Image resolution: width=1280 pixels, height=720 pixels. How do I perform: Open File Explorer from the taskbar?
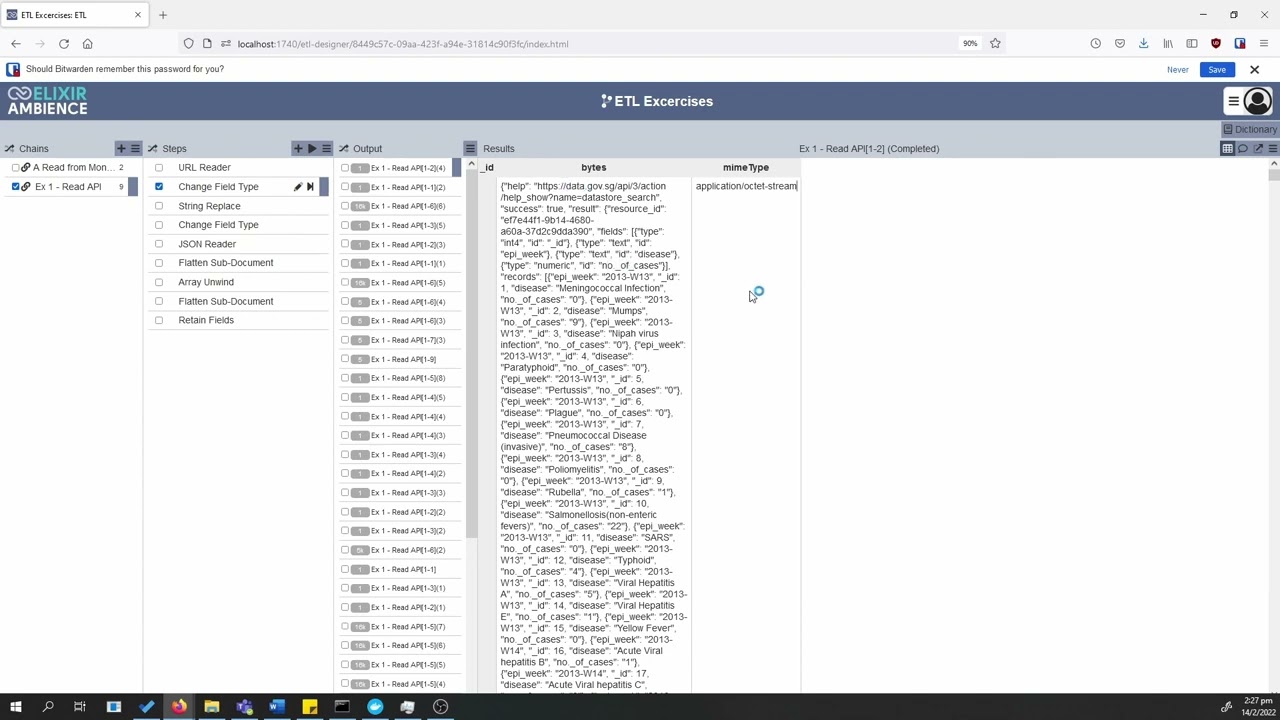click(x=212, y=707)
